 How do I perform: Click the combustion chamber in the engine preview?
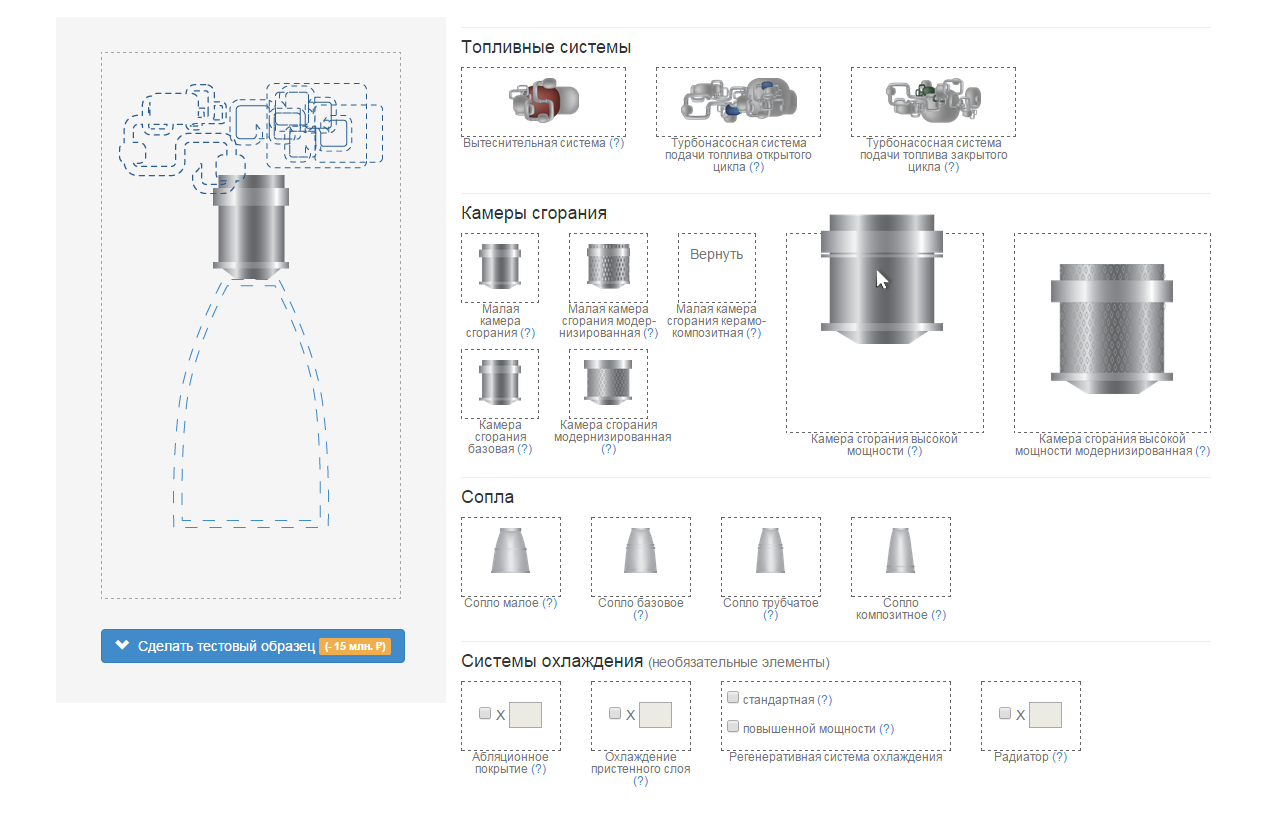(251, 227)
